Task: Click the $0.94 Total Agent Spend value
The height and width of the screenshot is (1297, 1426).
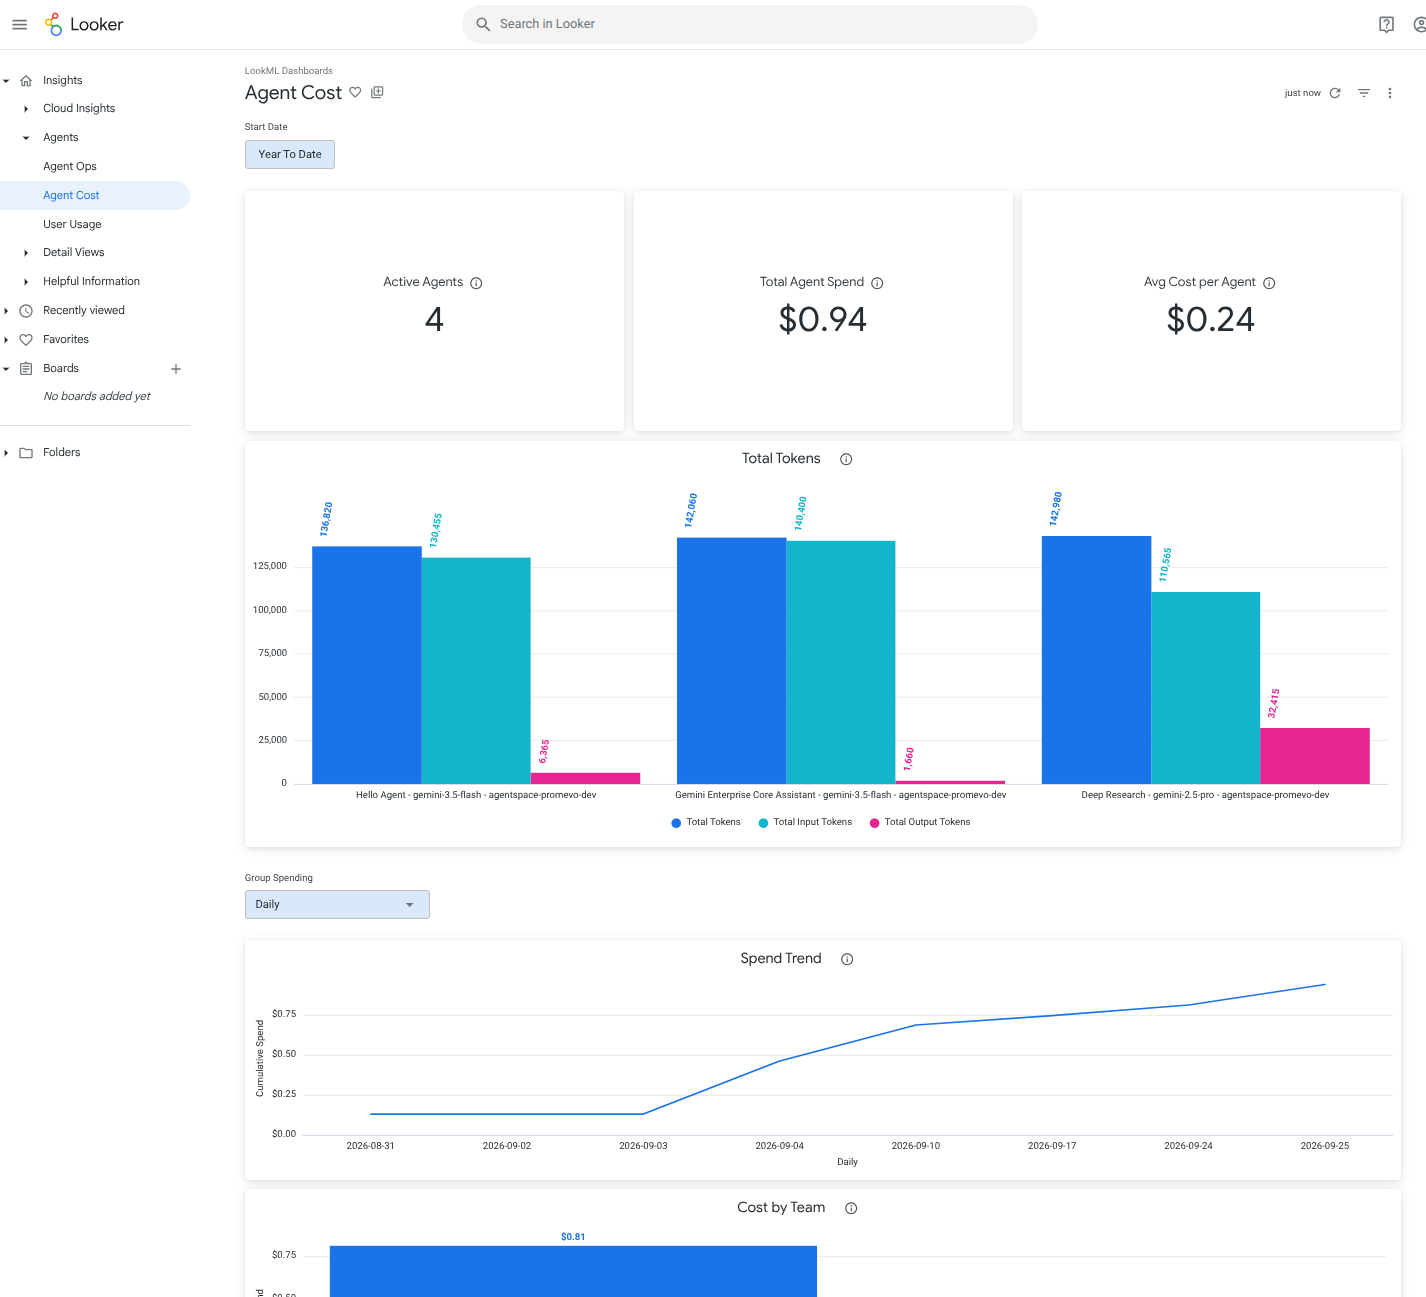Action: (823, 319)
